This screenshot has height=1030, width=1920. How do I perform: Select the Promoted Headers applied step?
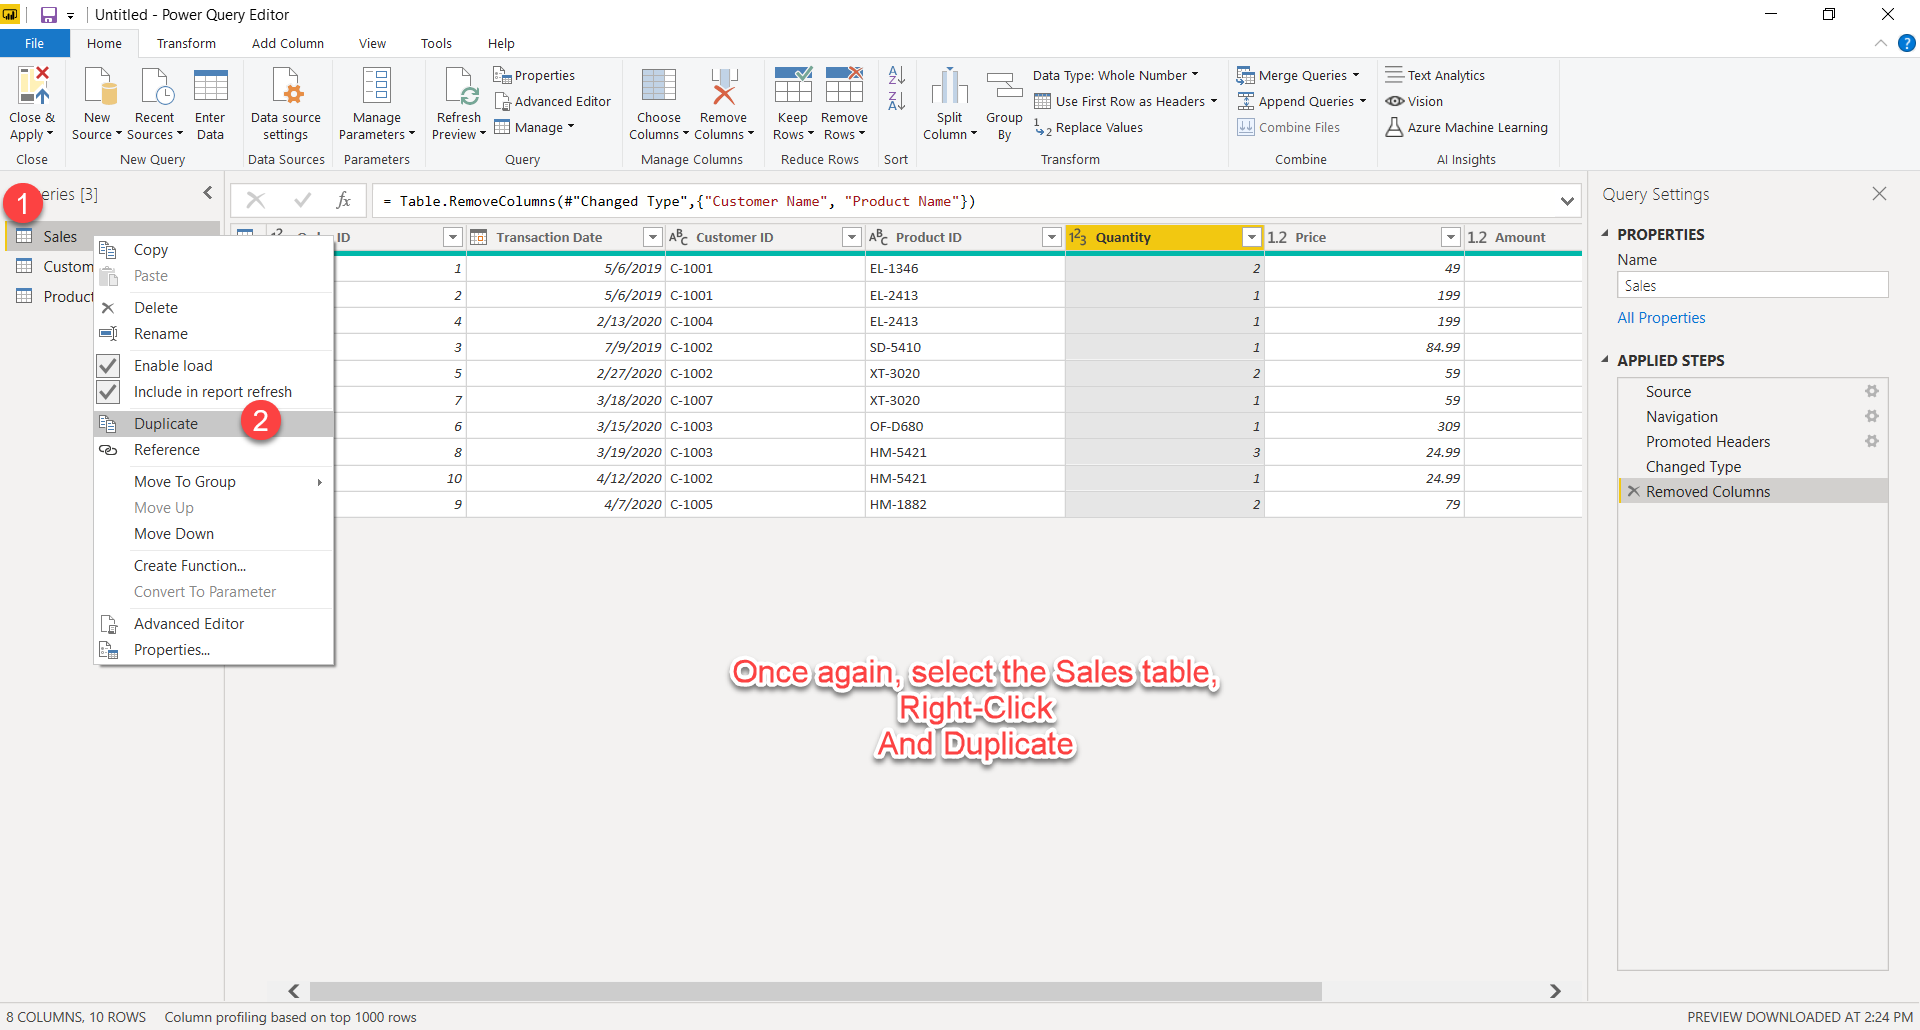point(1752,441)
